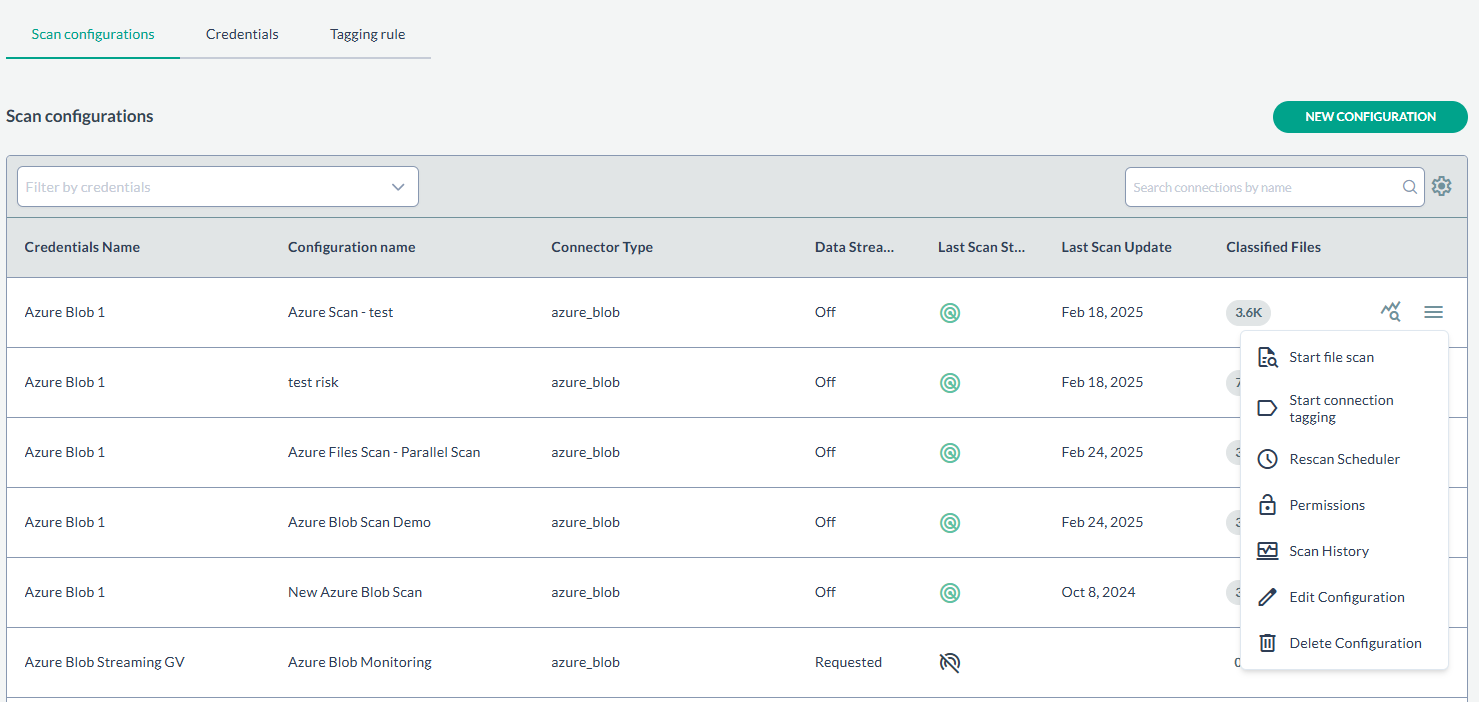Screen dimensions: 1479x702
Task: Open the Tagging rule tab
Action: [367, 34]
